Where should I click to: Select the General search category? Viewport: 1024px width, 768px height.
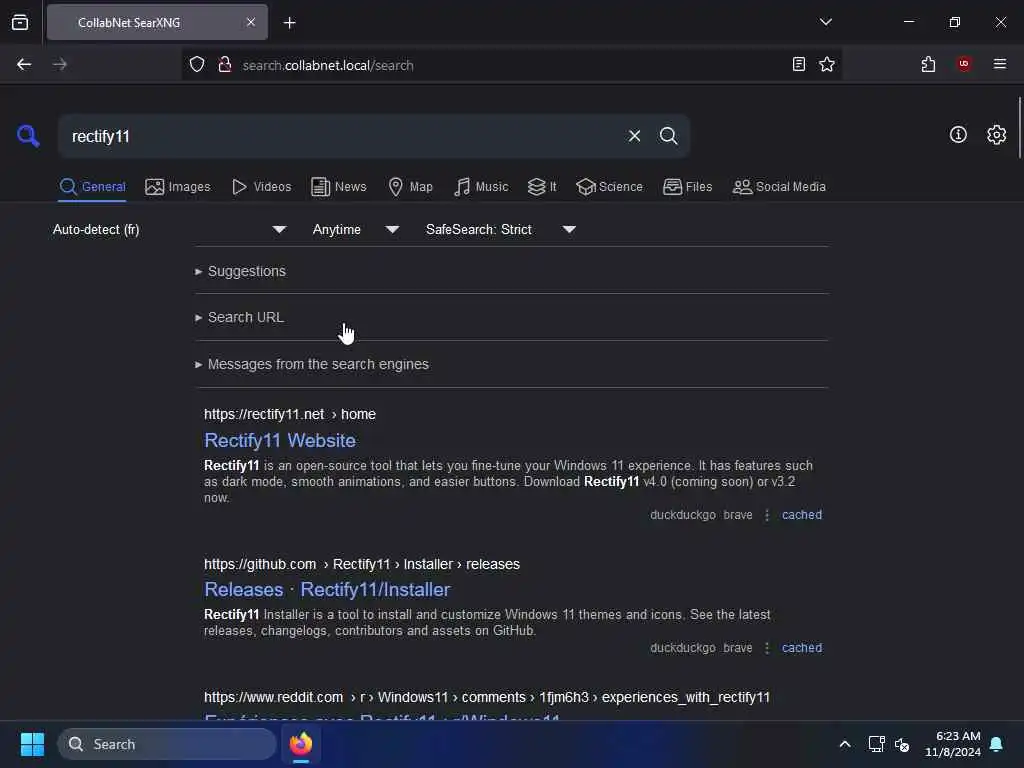92,187
